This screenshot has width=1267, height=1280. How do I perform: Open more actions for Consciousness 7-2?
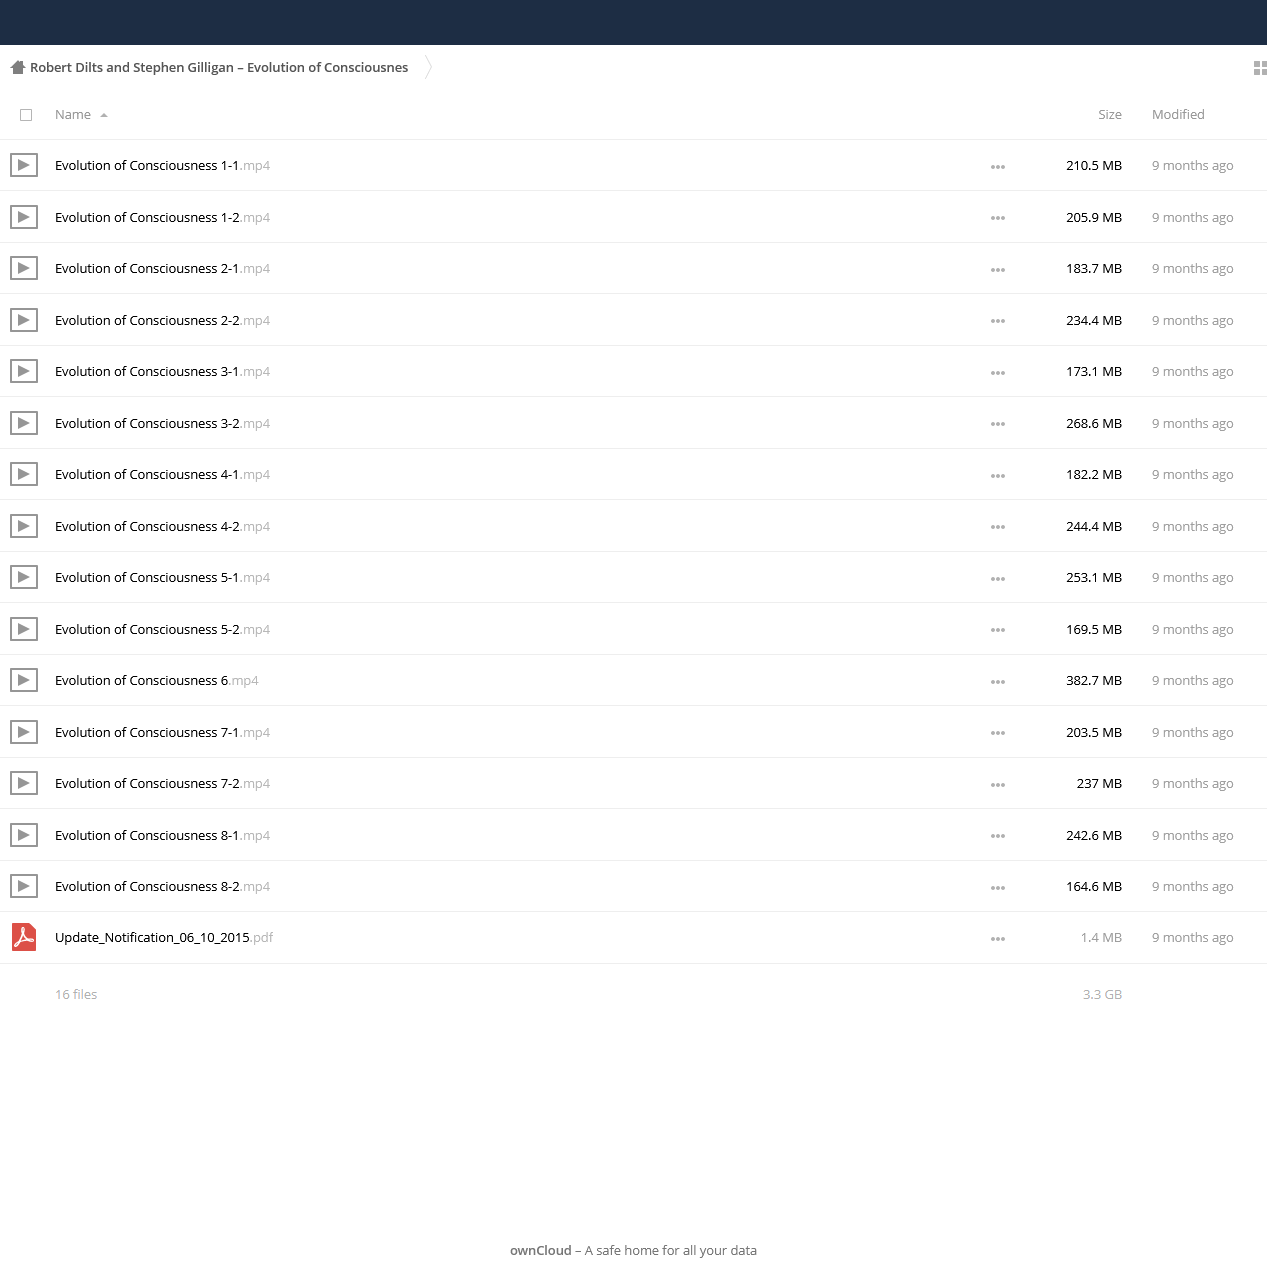pyautogui.click(x=998, y=785)
